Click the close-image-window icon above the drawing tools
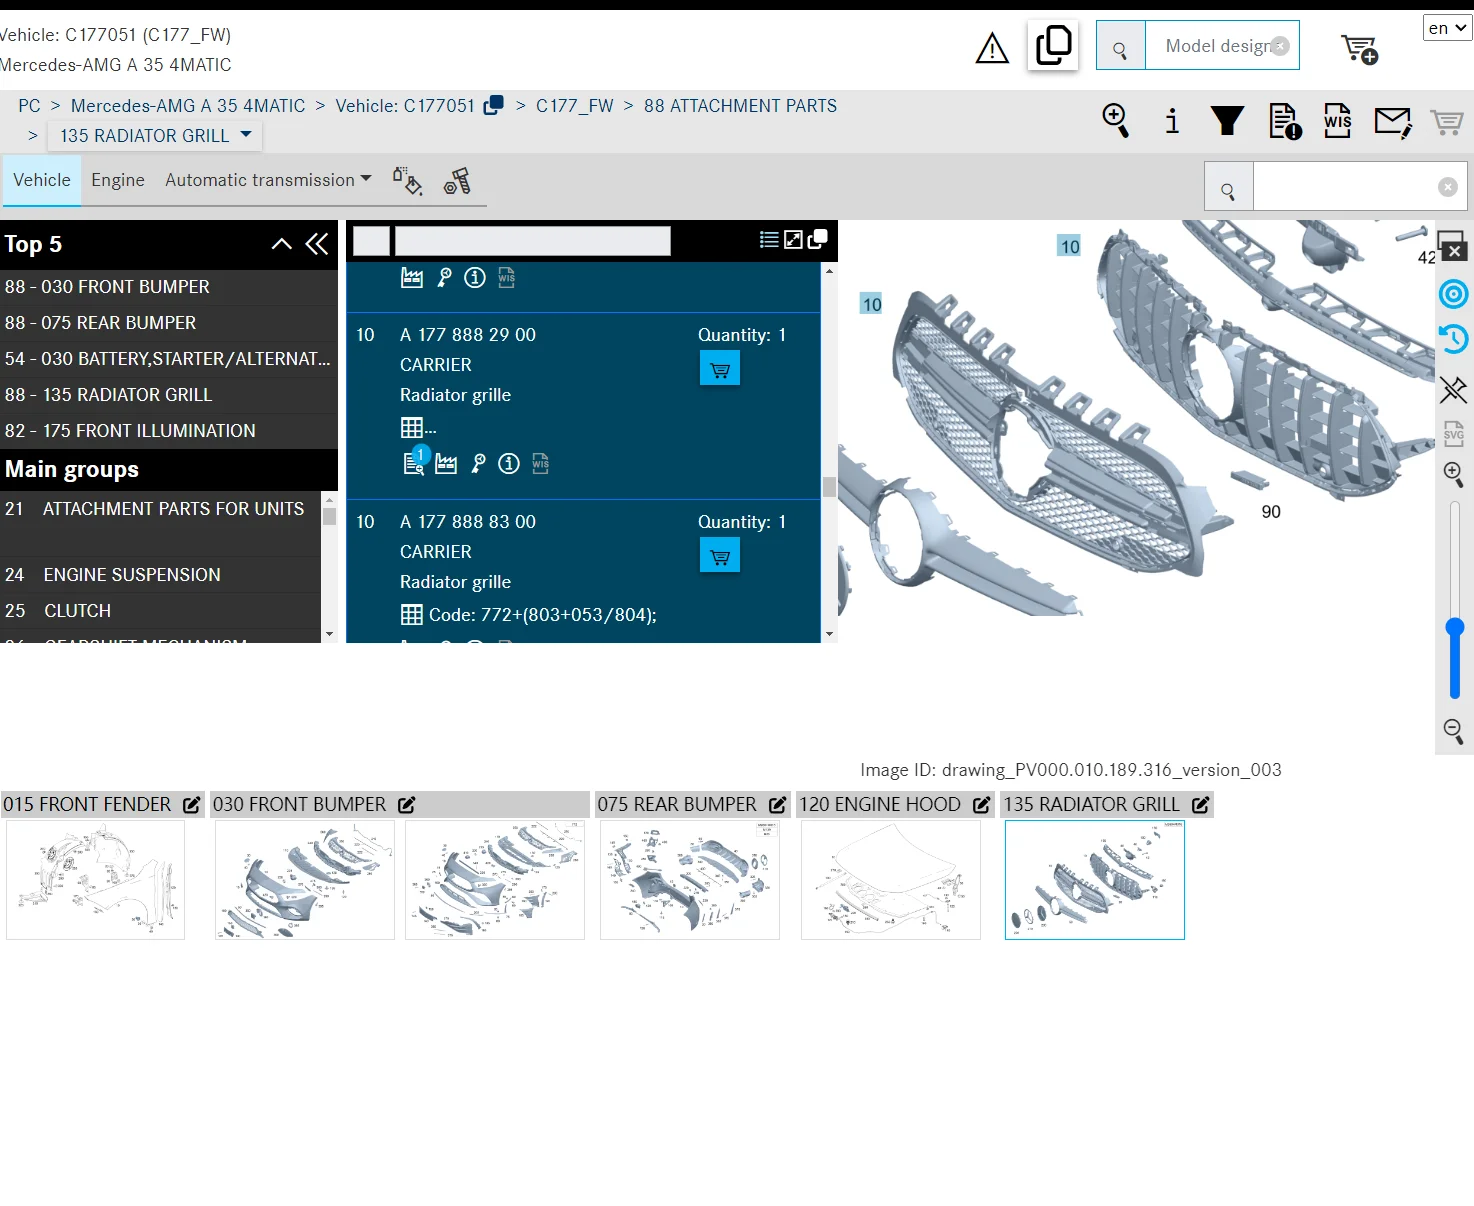Viewport: 1474px width, 1206px height. tap(1452, 246)
